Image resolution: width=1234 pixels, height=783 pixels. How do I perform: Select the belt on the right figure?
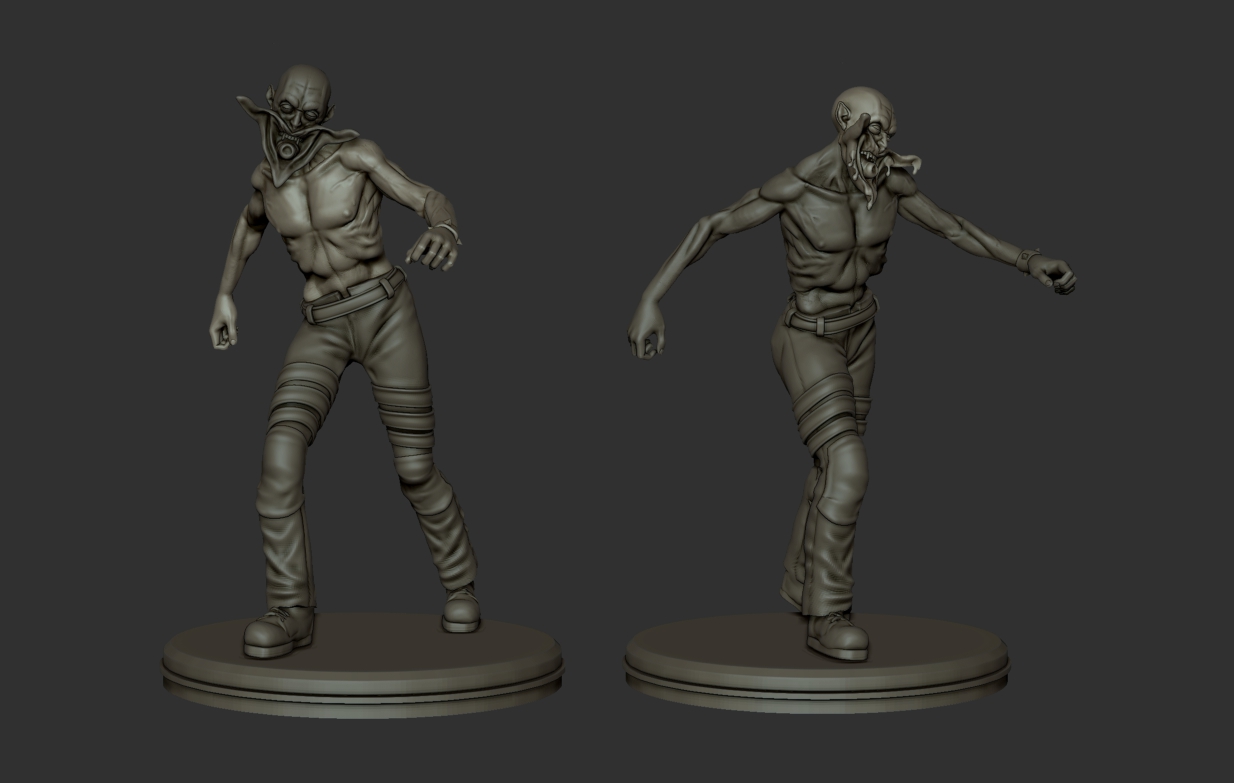pos(830,318)
